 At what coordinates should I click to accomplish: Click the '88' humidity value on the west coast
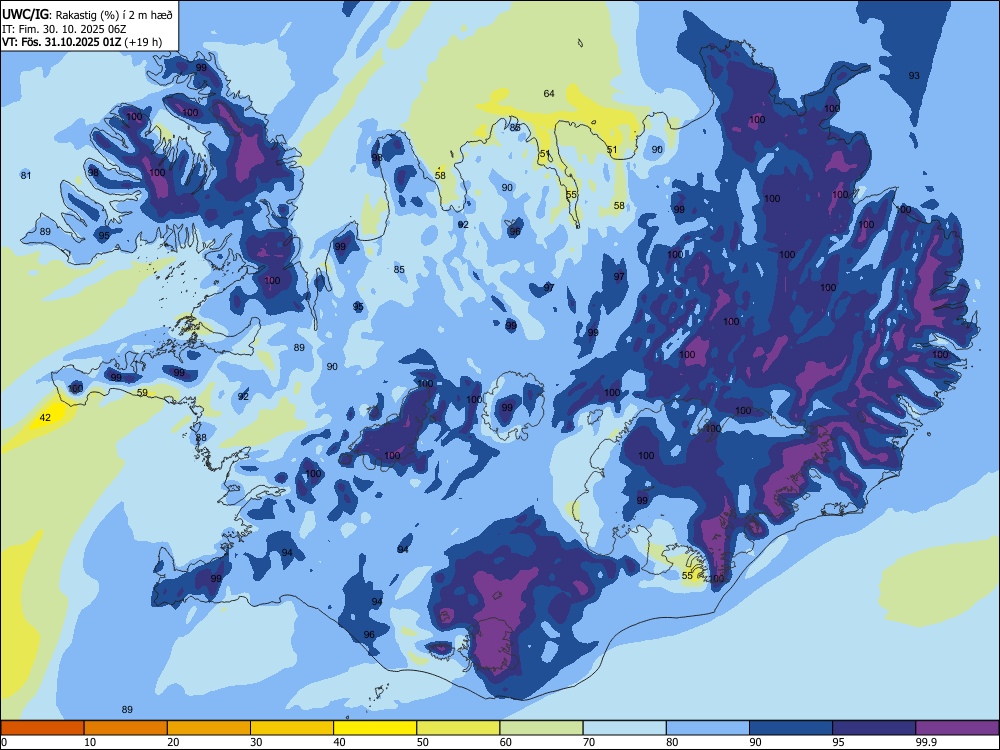pos(201,438)
